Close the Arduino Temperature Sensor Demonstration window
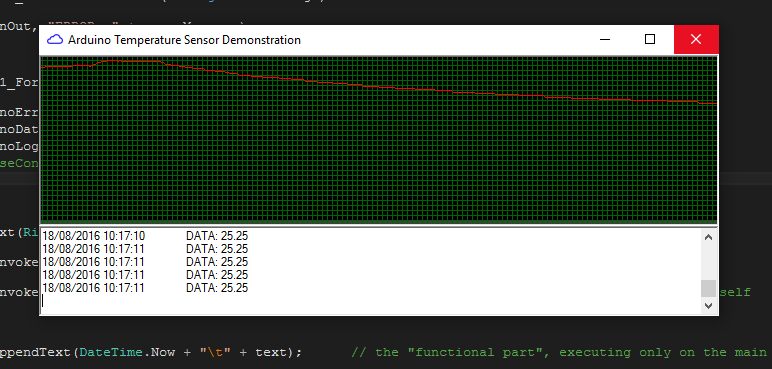This screenshot has width=772, height=369. pyautogui.click(x=696, y=39)
